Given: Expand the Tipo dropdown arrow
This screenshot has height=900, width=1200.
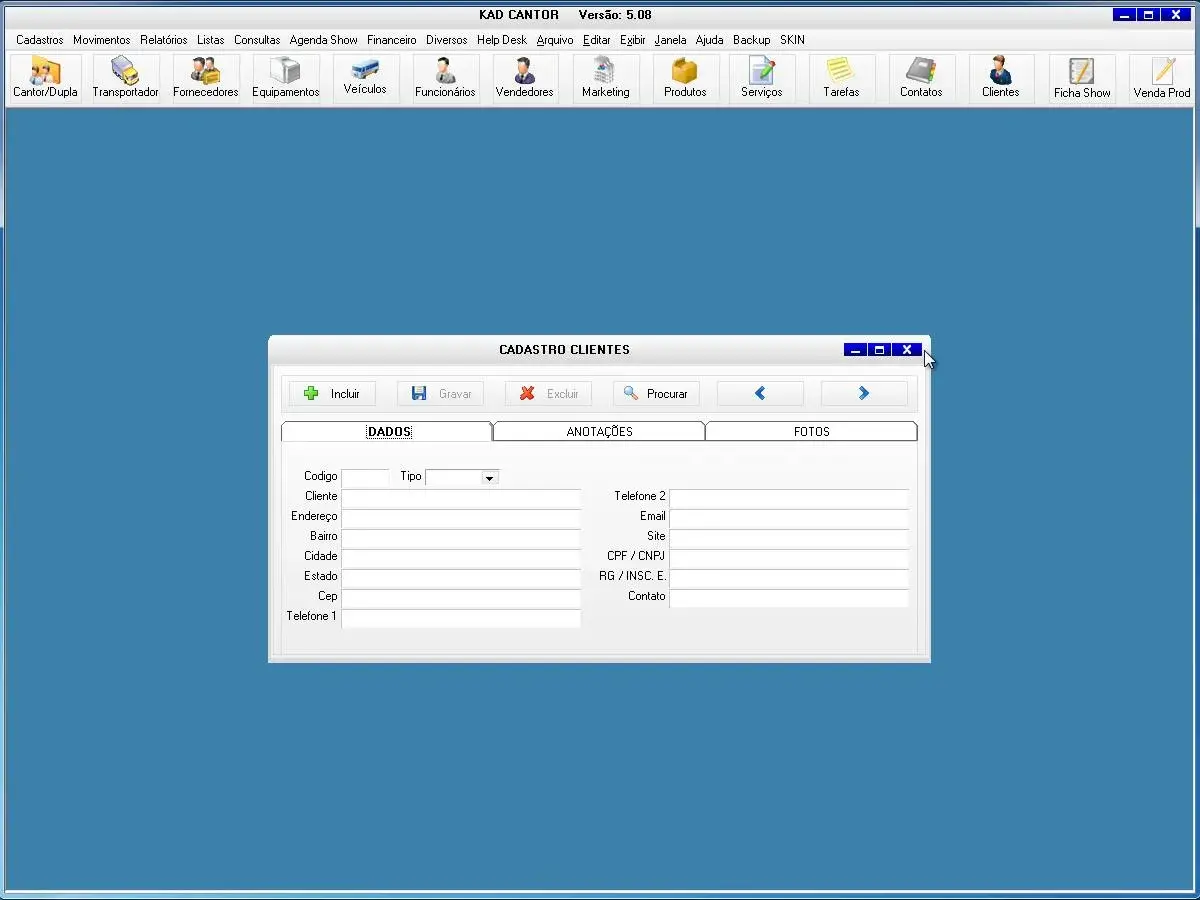Looking at the screenshot, I should coord(489,478).
